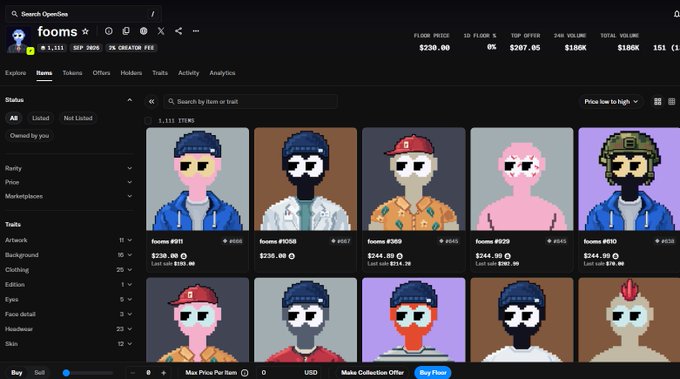680x379 pixels.
Task: Go to the Activity tab
Action: pyautogui.click(x=189, y=73)
